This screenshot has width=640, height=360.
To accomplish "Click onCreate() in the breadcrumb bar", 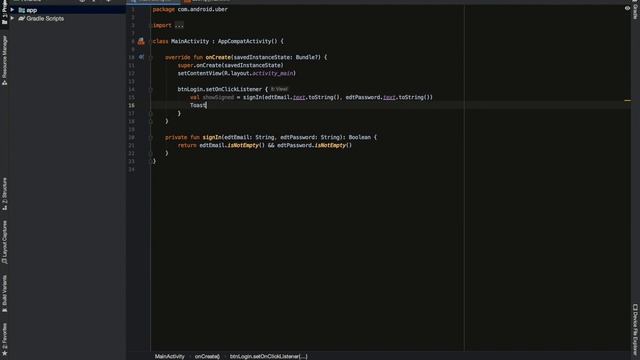I will (207, 356).
